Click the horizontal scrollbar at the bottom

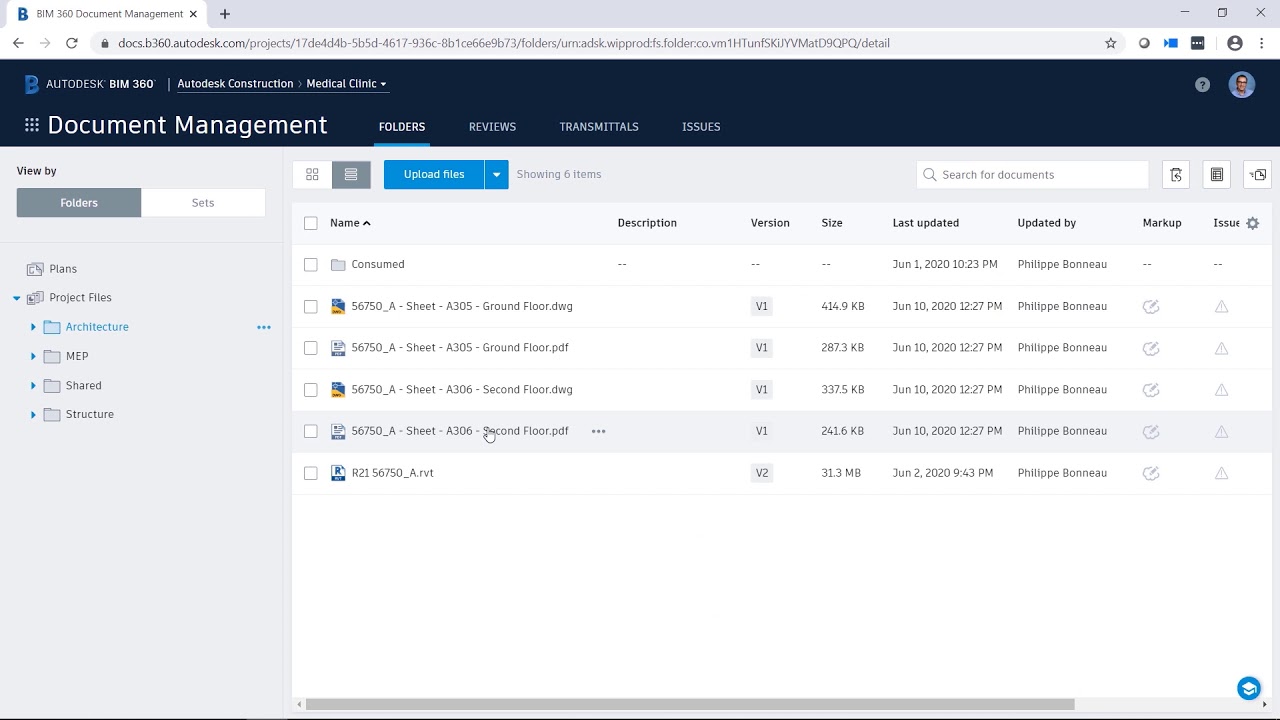coord(690,704)
